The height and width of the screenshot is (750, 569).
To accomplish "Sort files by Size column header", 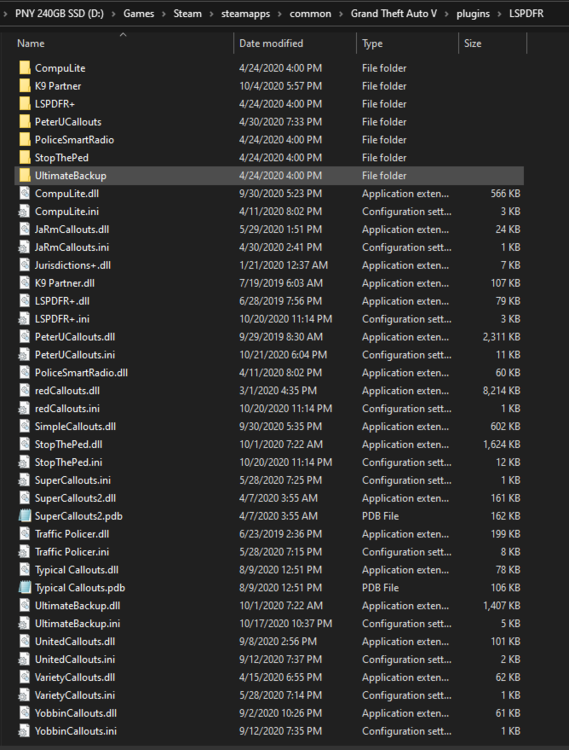I will [x=472, y=44].
